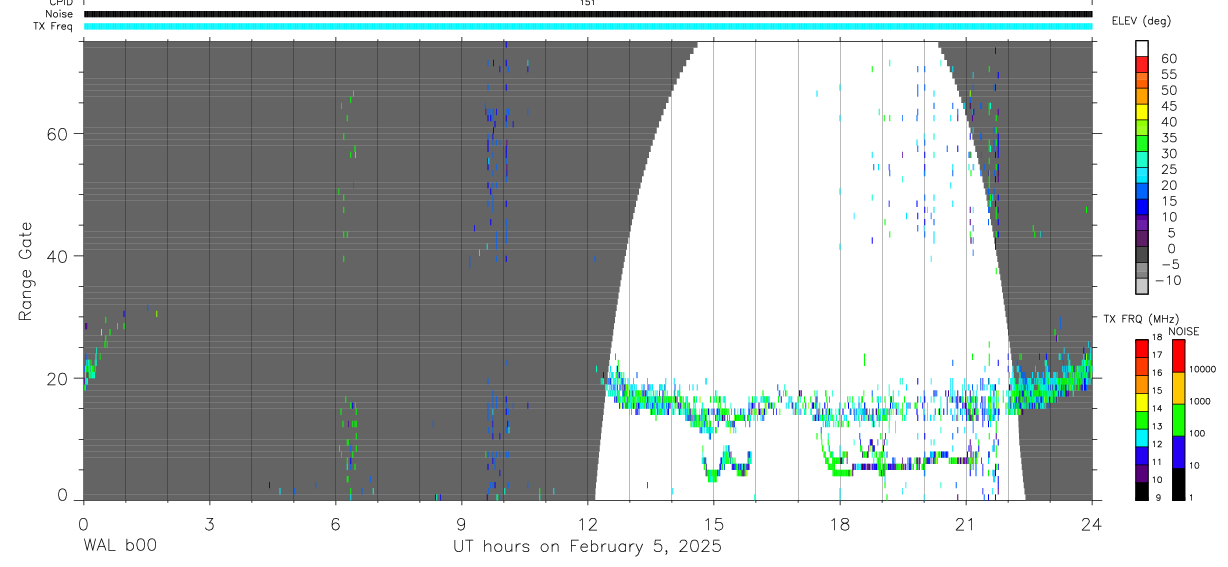Click the '45' label on ELEV colorbar
The image size is (1228, 567).
[1169, 107]
